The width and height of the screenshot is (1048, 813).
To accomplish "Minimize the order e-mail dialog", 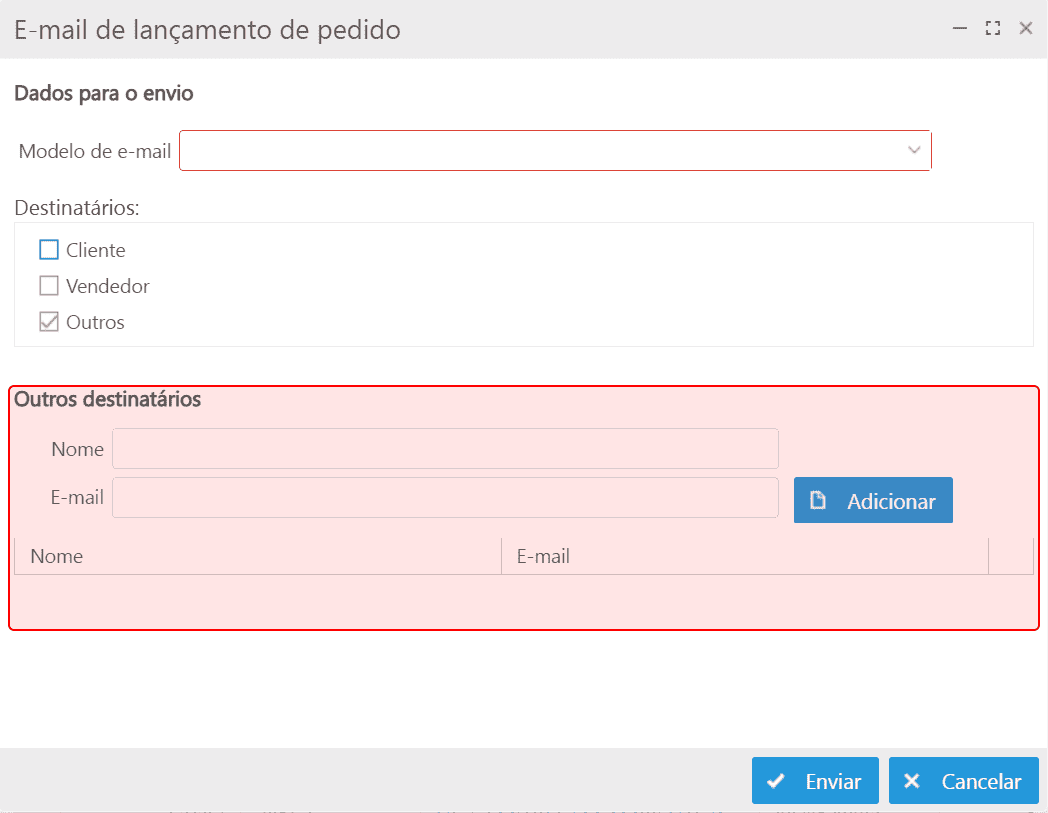I will tap(960, 29).
